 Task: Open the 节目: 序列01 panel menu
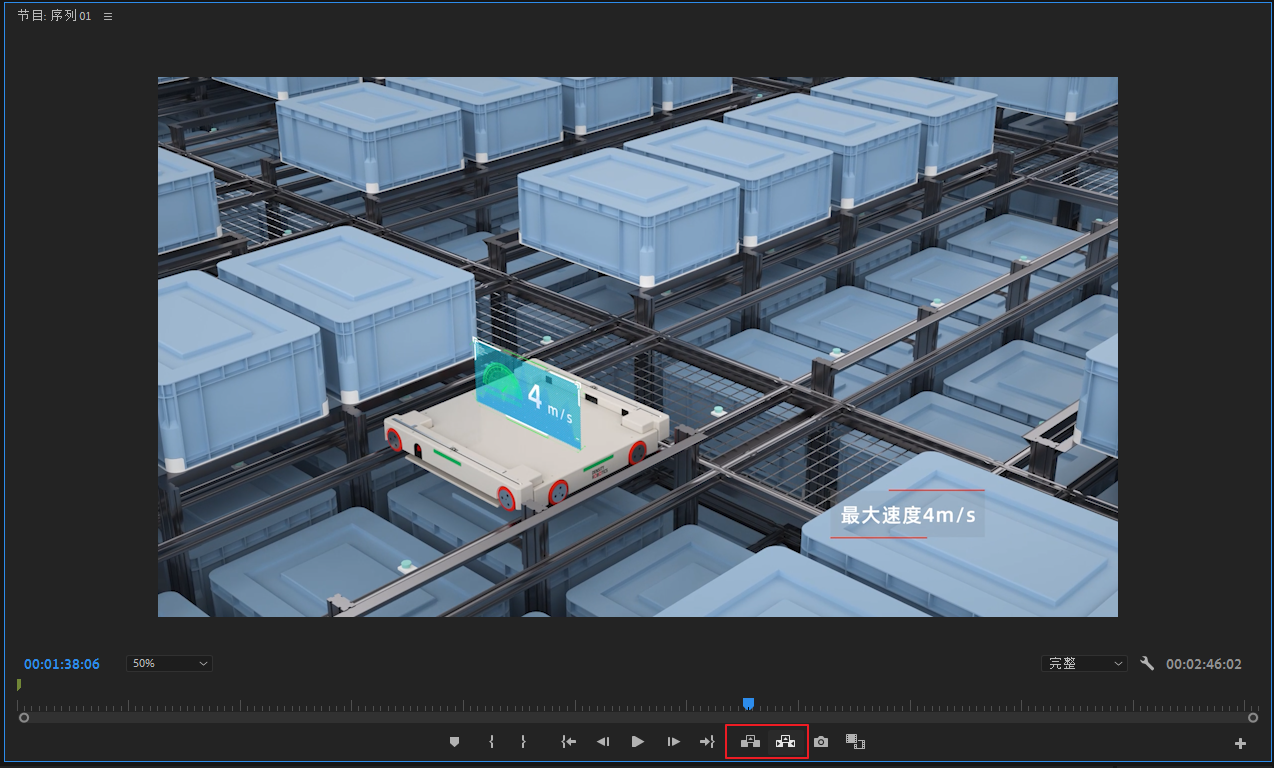(x=108, y=16)
